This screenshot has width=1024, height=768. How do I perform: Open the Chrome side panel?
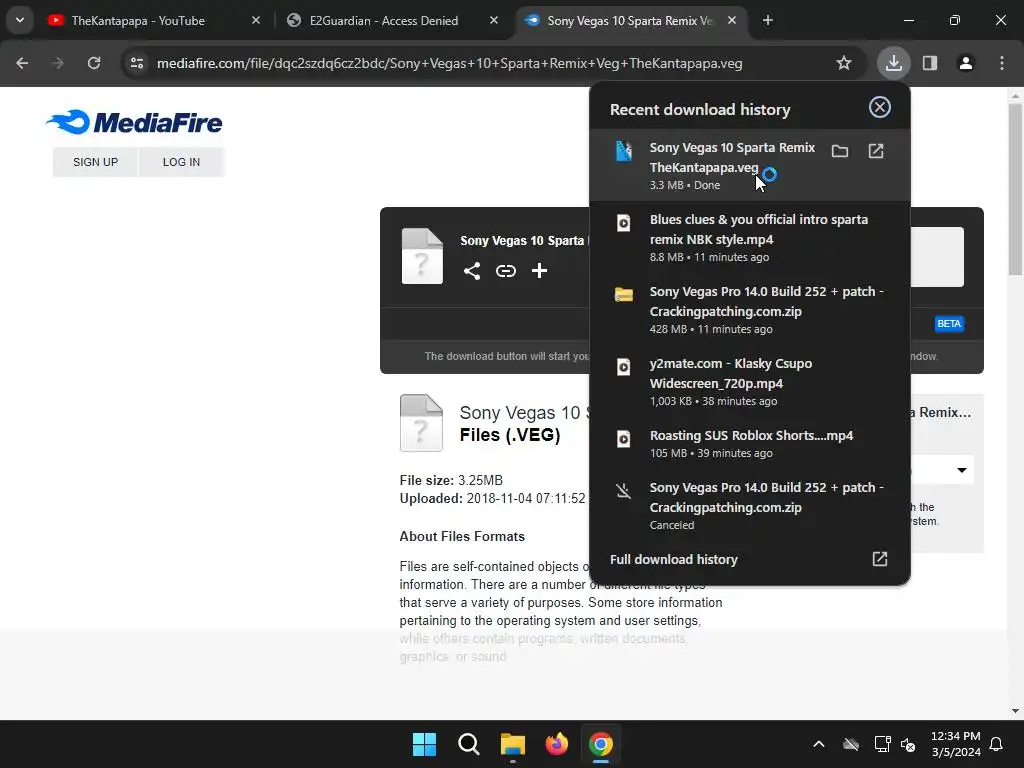click(x=930, y=63)
